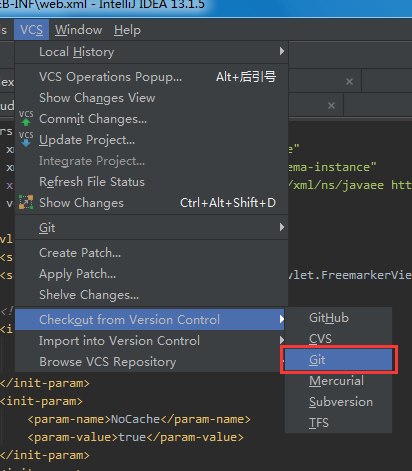The height and width of the screenshot is (471, 412).
Task: Open the VCS menu
Action: click(31, 30)
